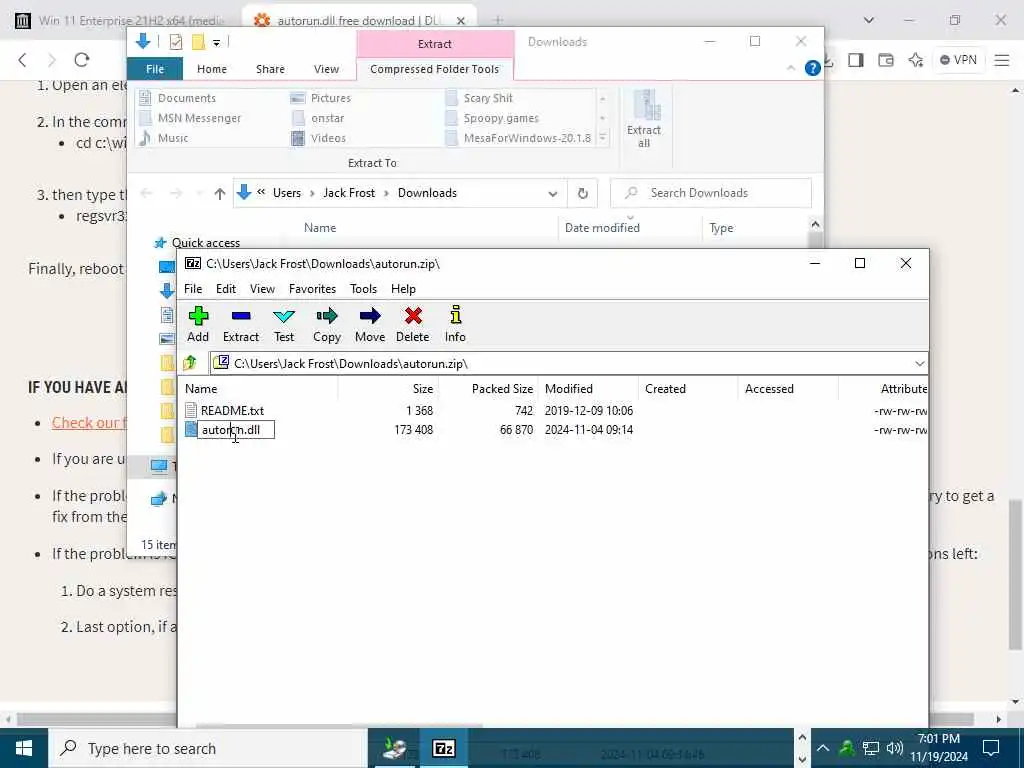1024x768 pixels.
Task: Open Explorer File tab
Action: [x=155, y=69]
